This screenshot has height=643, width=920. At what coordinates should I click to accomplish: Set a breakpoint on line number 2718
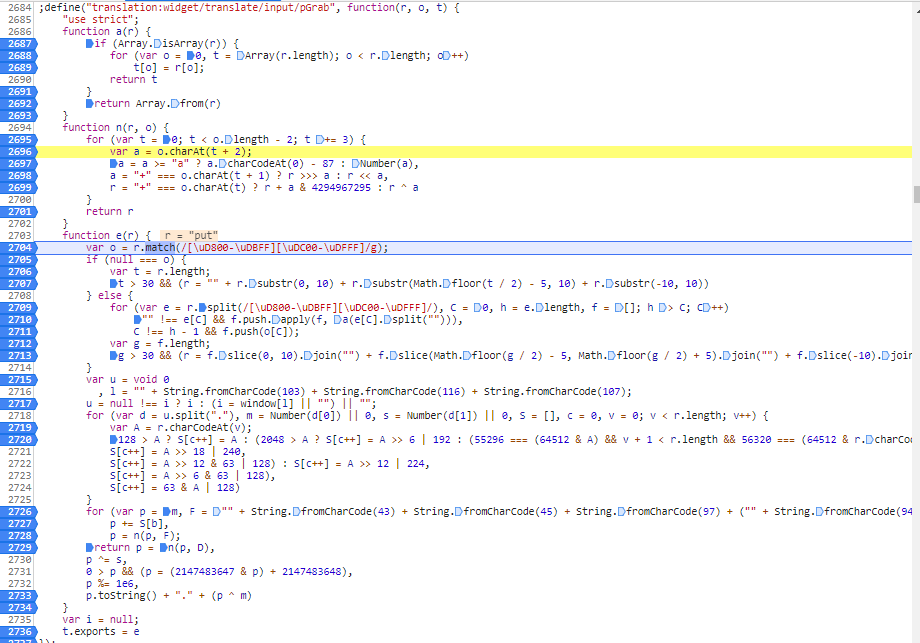pos(20,415)
